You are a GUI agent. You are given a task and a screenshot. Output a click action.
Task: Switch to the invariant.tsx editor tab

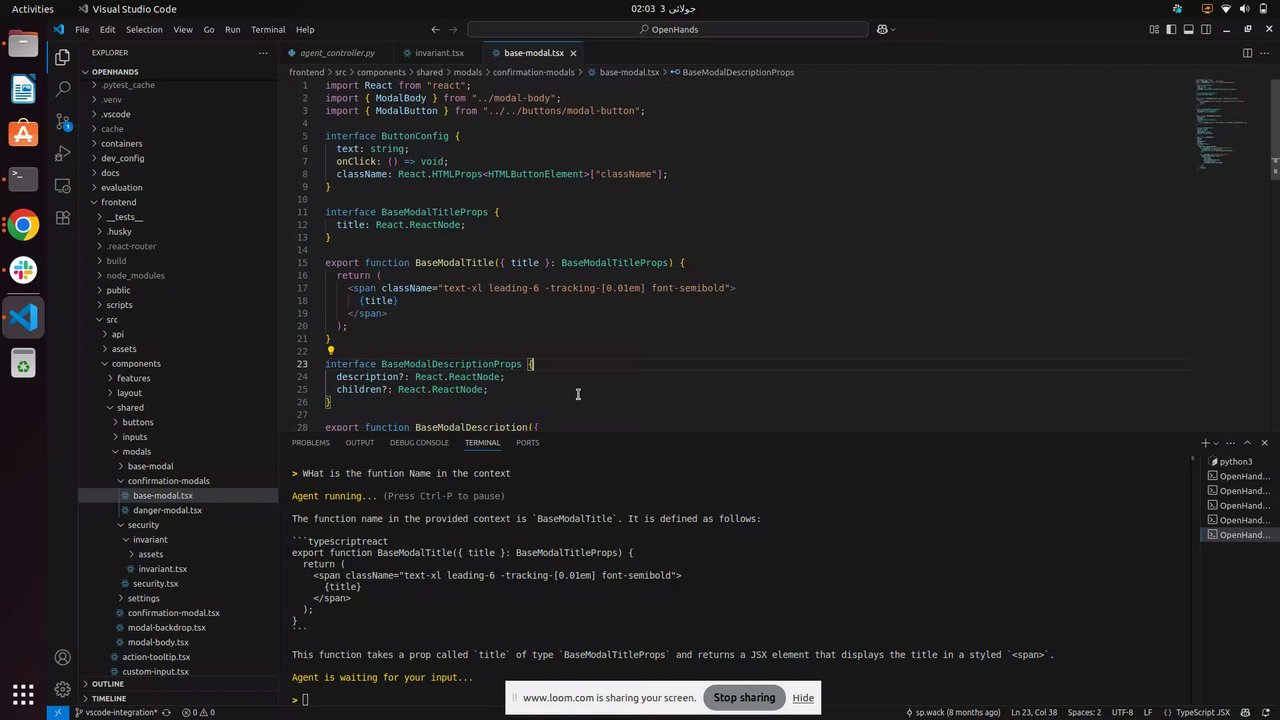[x=440, y=53]
